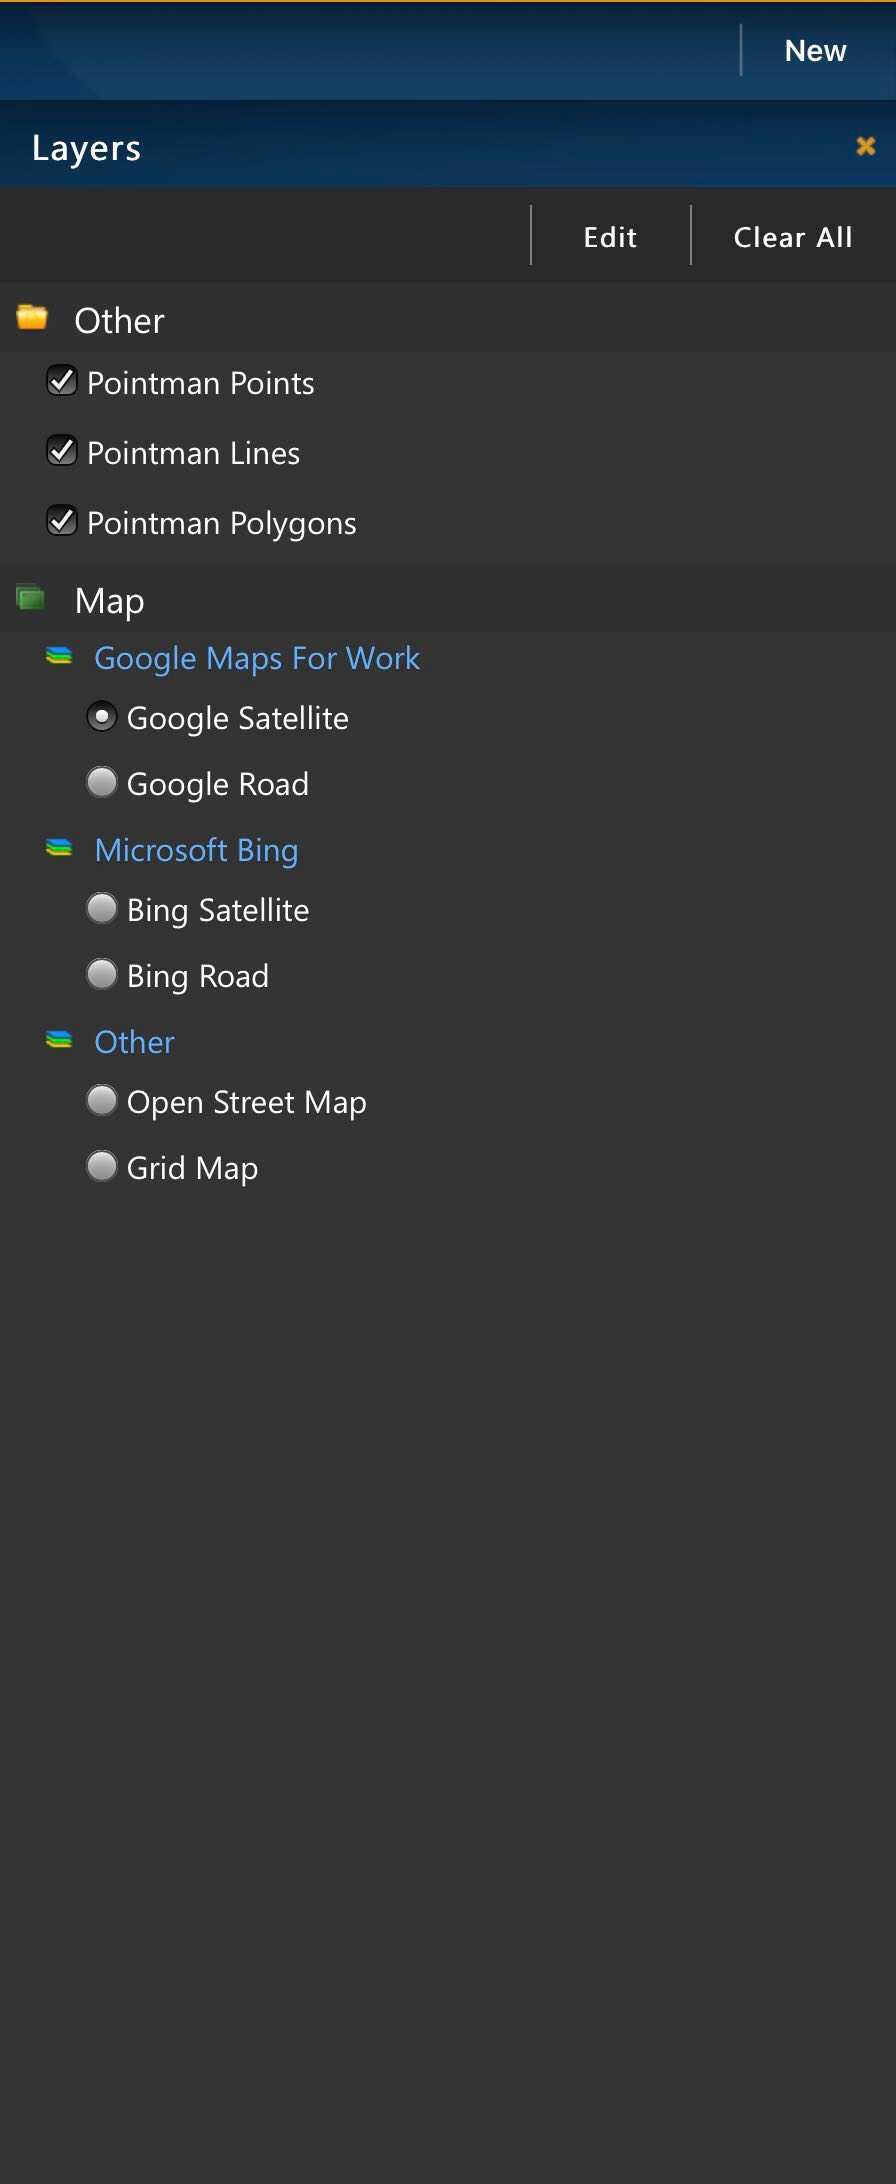Select the Open Street Map option
Viewport: 896px width, 2184px height.
[102, 1100]
